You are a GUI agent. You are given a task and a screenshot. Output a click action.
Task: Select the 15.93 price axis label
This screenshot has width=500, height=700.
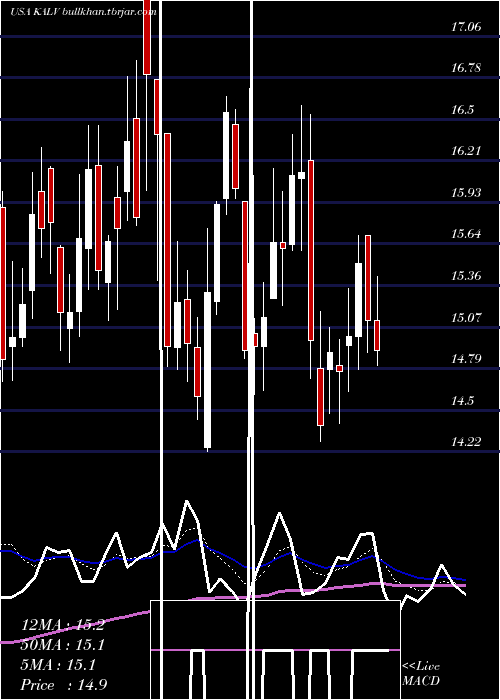(466, 192)
